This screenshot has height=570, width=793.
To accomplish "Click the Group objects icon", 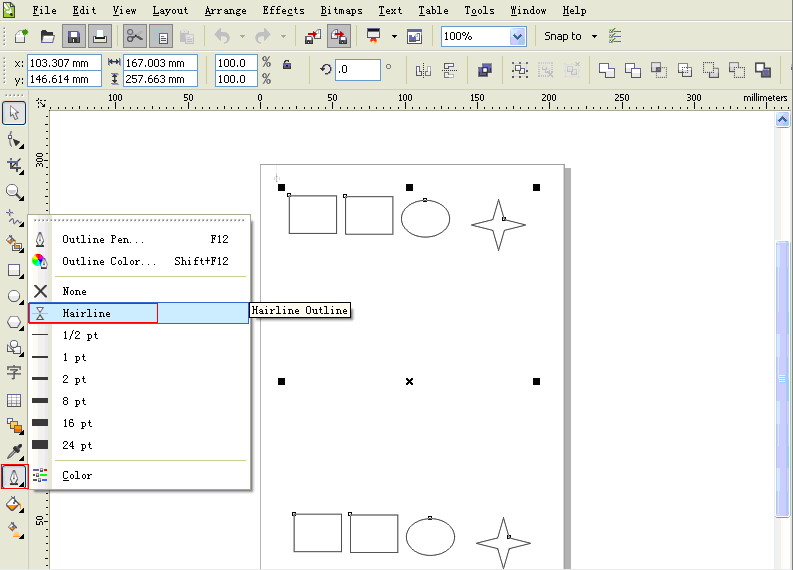I will point(519,70).
